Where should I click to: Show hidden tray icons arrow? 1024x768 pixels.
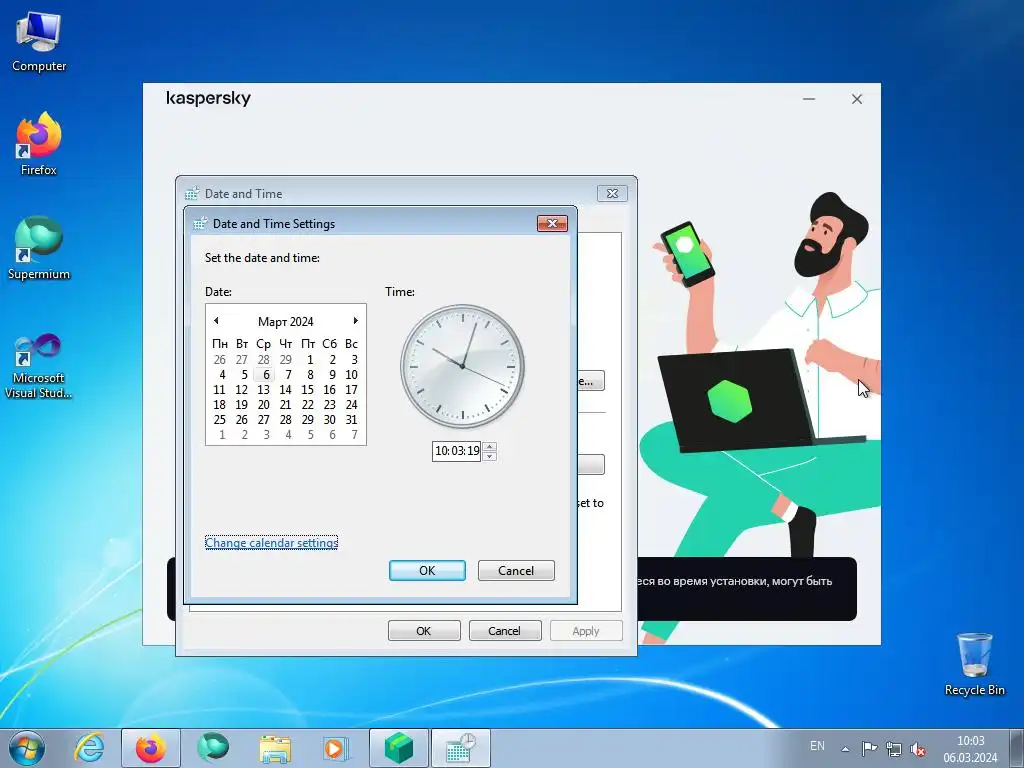[845, 749]
